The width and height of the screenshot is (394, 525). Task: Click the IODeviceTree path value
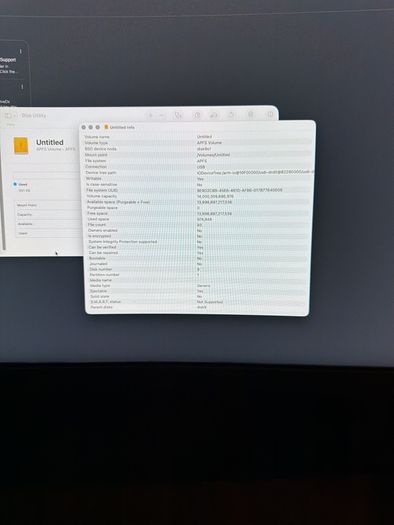(255, 172)
